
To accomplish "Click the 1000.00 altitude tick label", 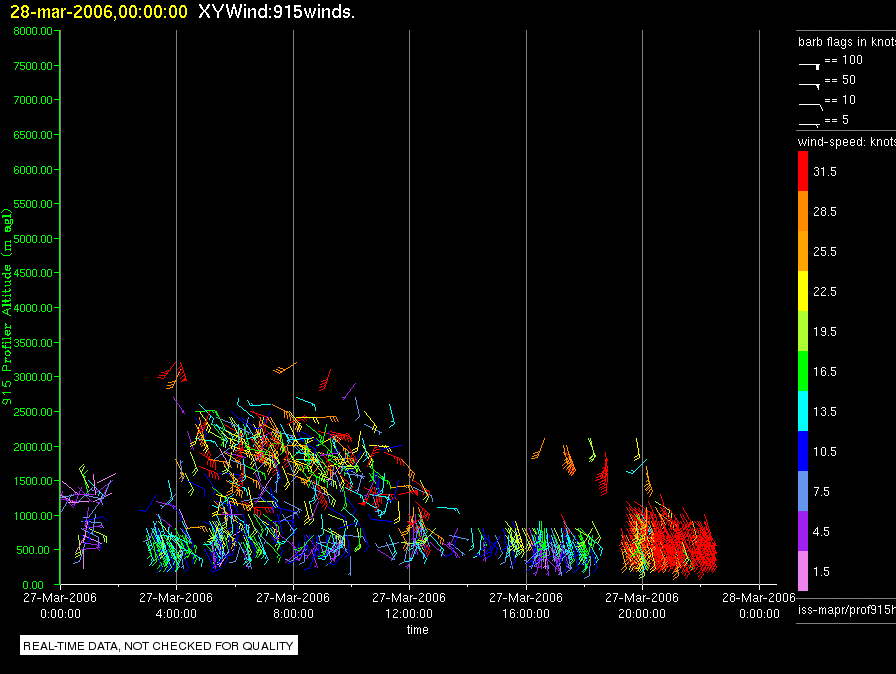I will point(33,516).
